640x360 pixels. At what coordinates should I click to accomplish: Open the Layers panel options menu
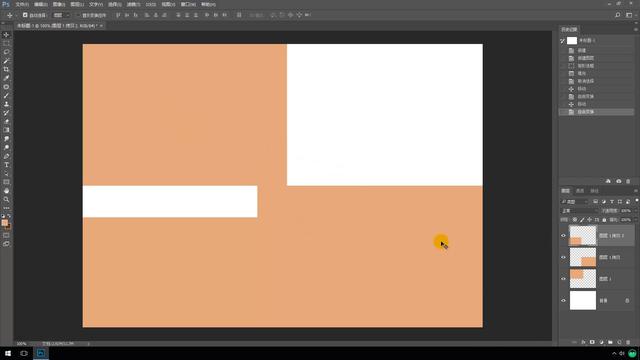pyautogui.click(x=636, y=191)
